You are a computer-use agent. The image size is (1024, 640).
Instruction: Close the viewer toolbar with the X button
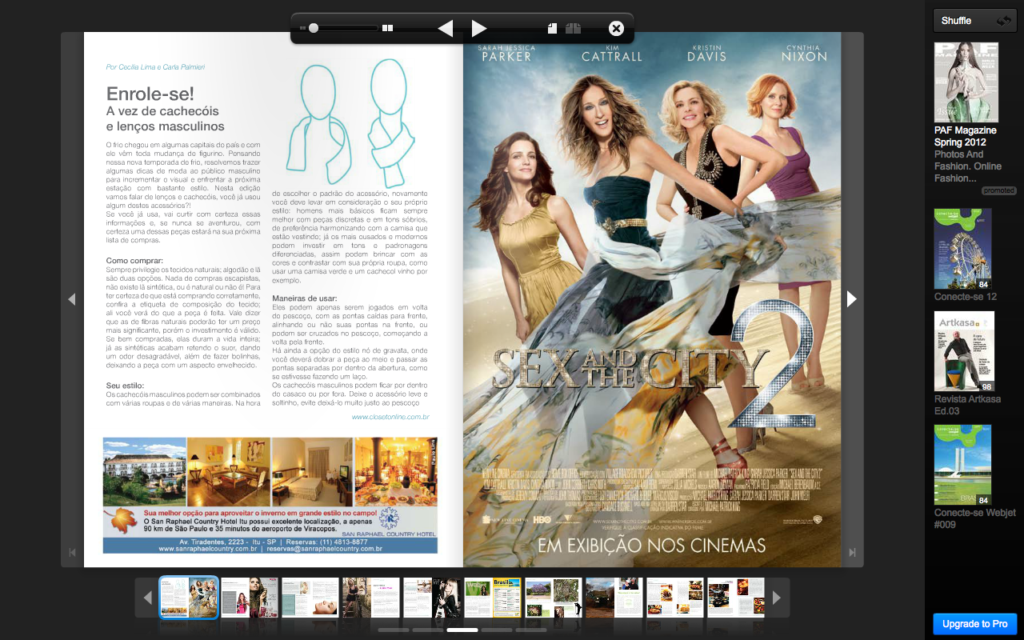click(x=616, y=28)
